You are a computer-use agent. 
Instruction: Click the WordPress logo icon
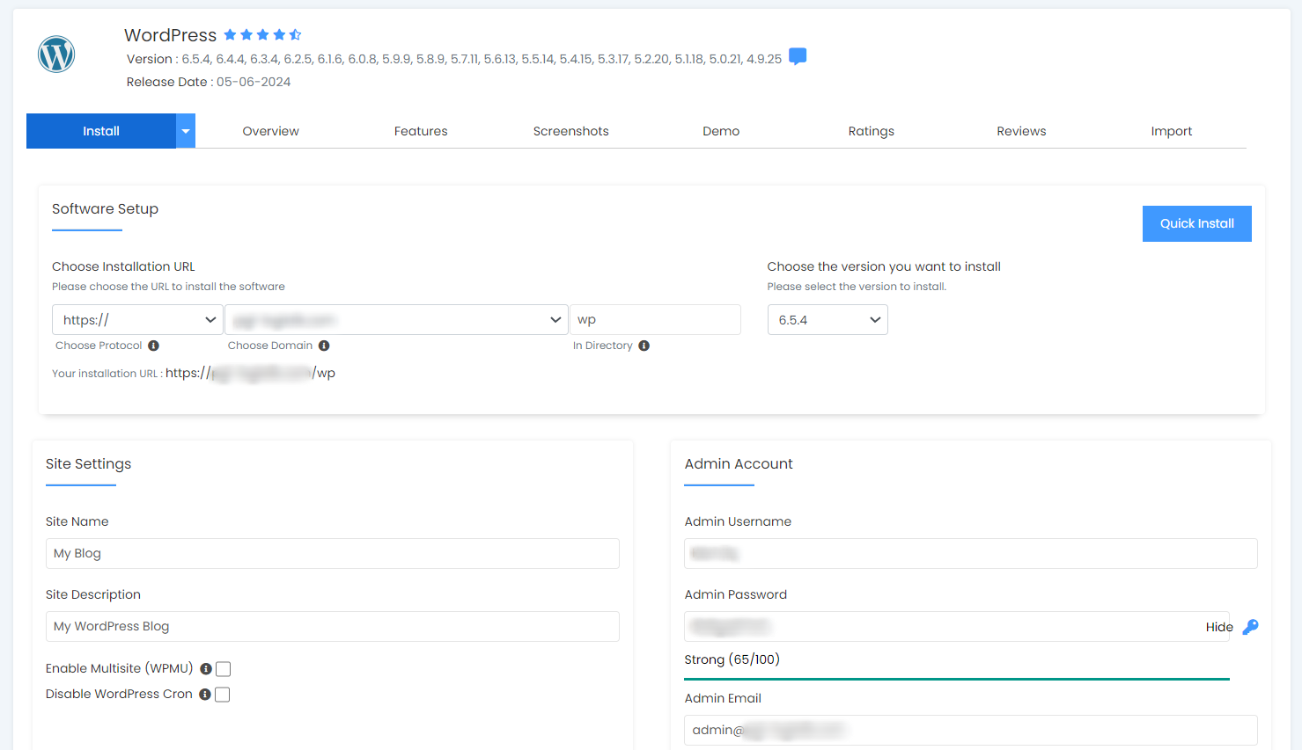(57, 54)
